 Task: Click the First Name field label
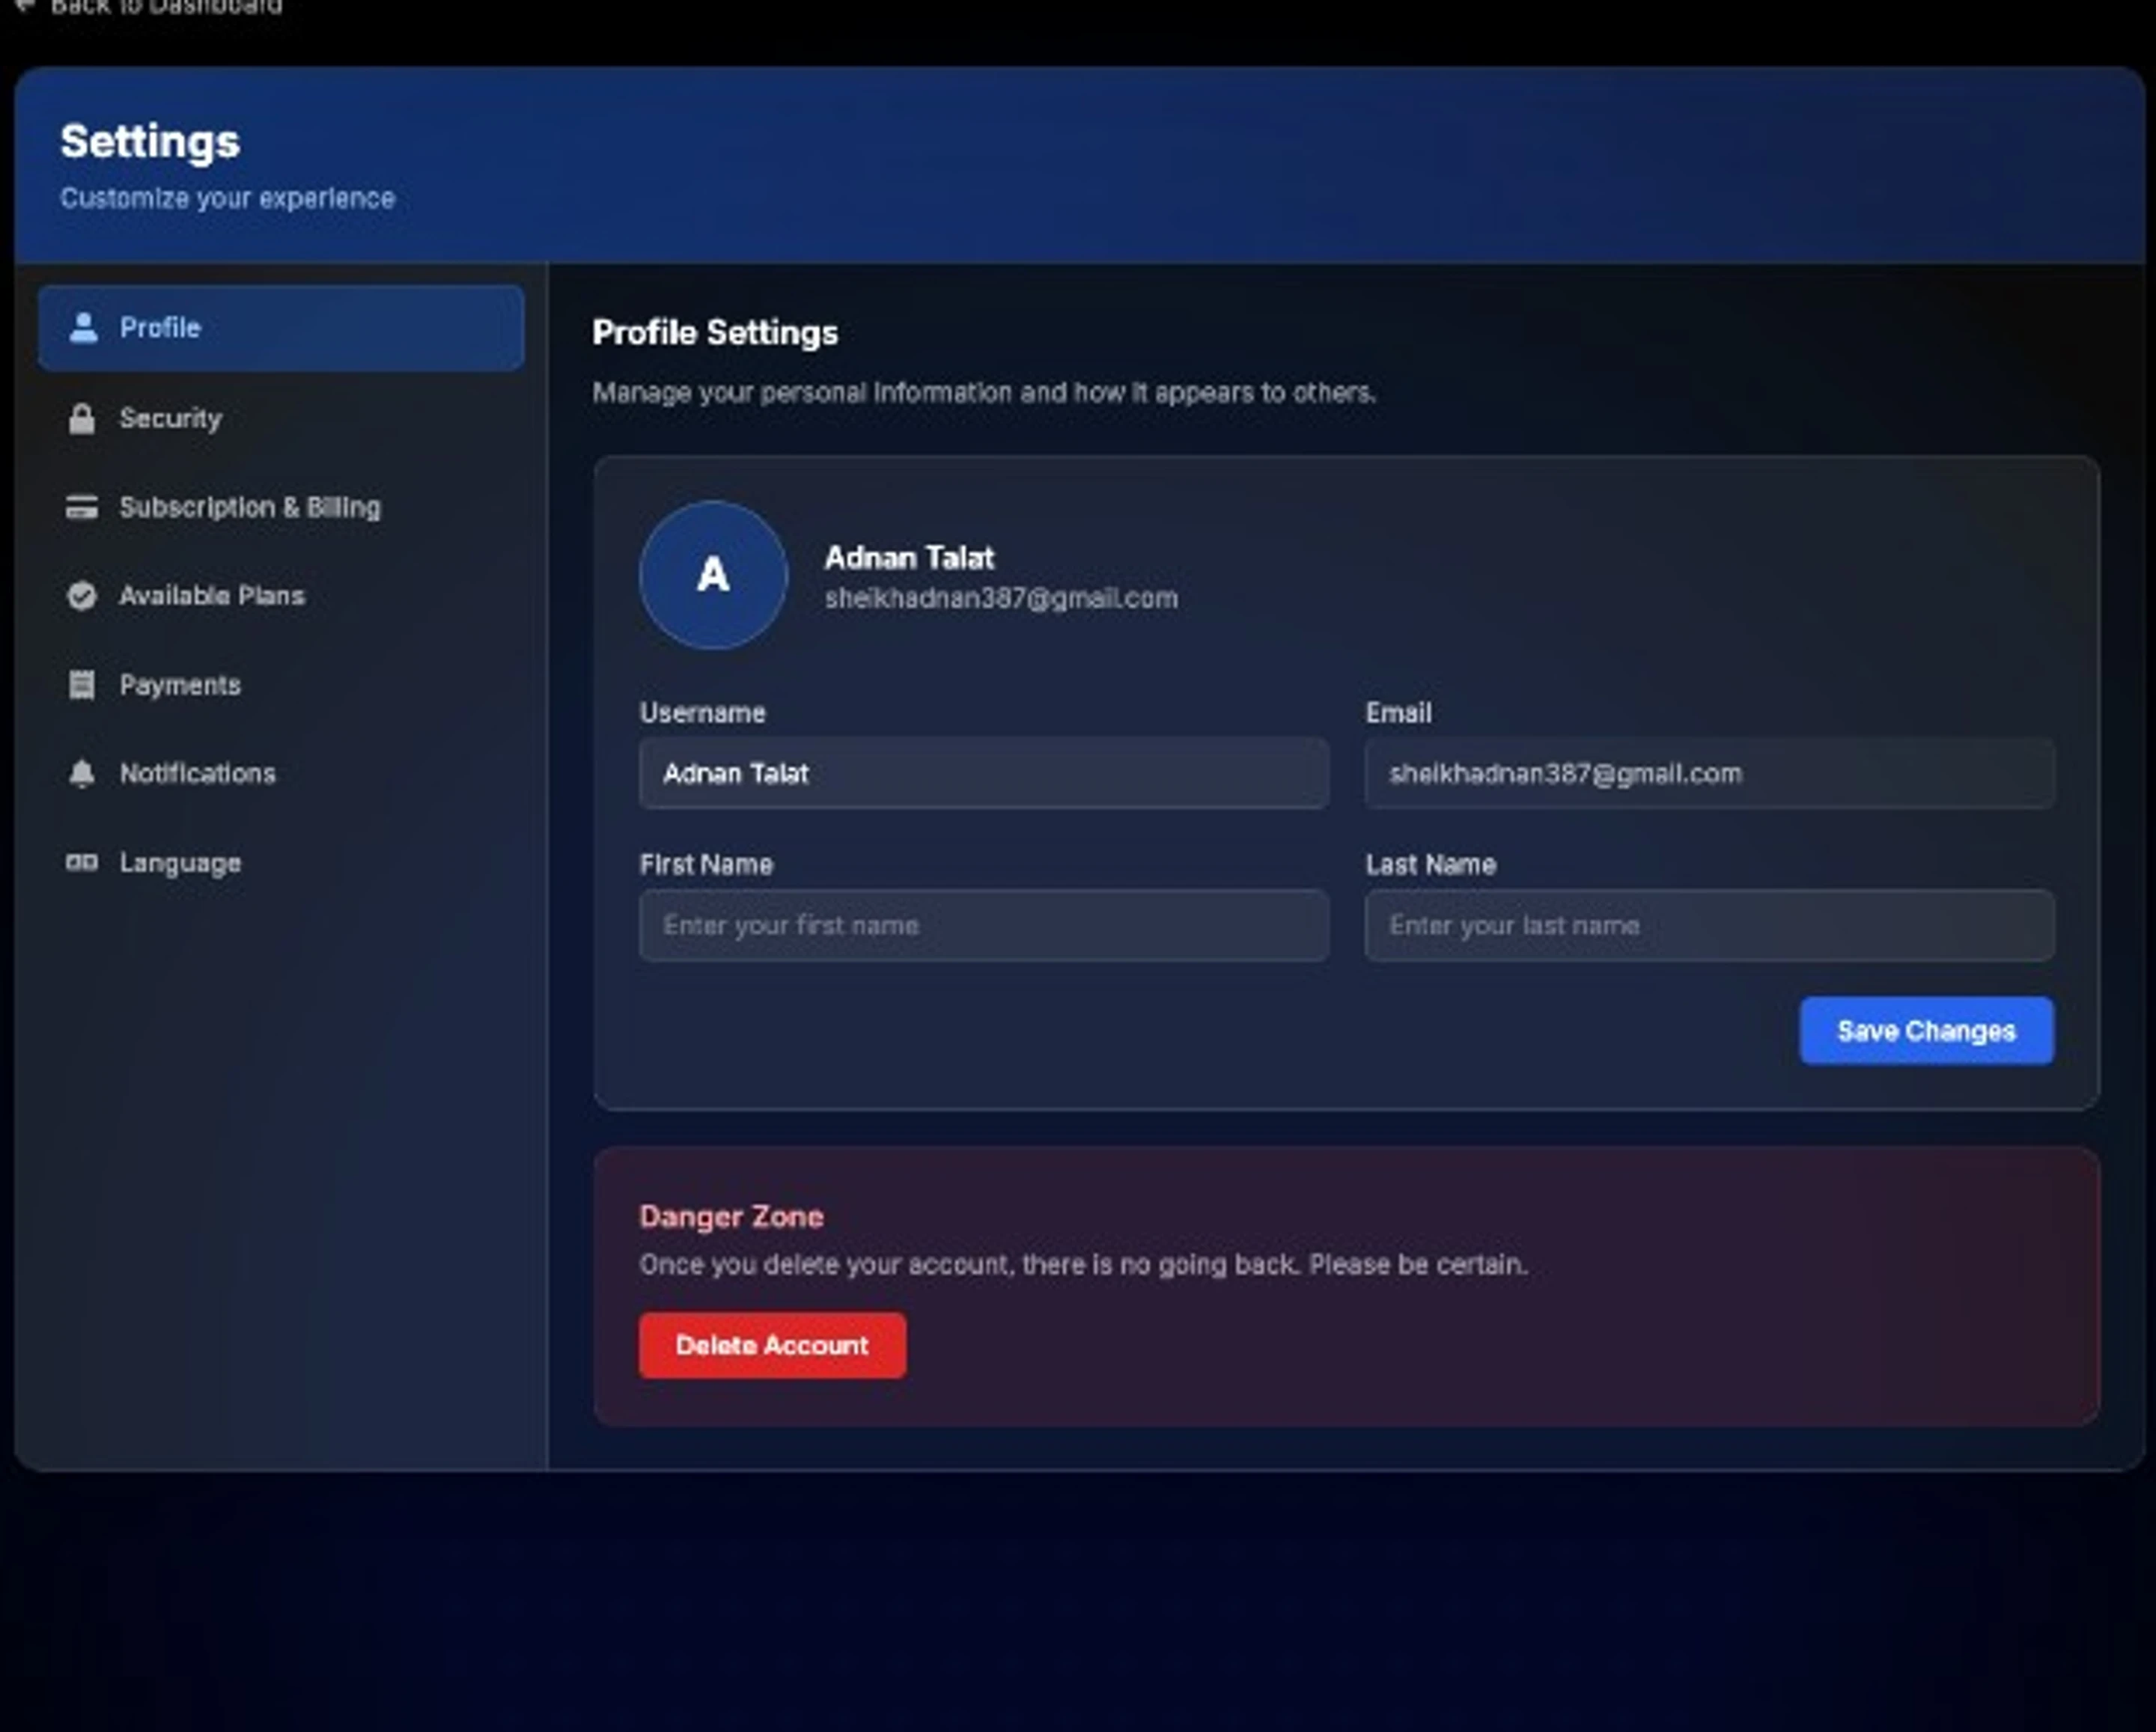point(707,865)
